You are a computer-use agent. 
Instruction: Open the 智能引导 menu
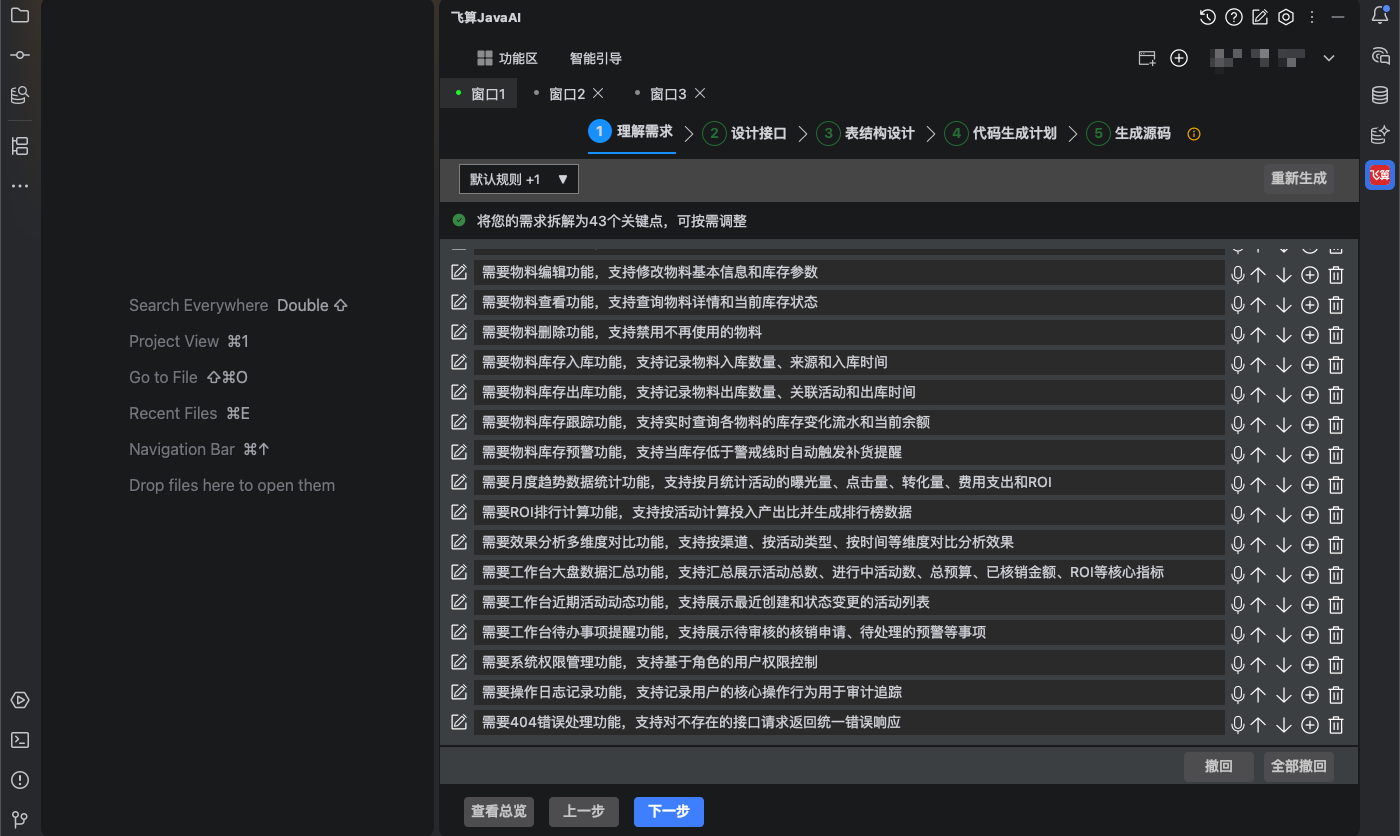click(596, 58)
